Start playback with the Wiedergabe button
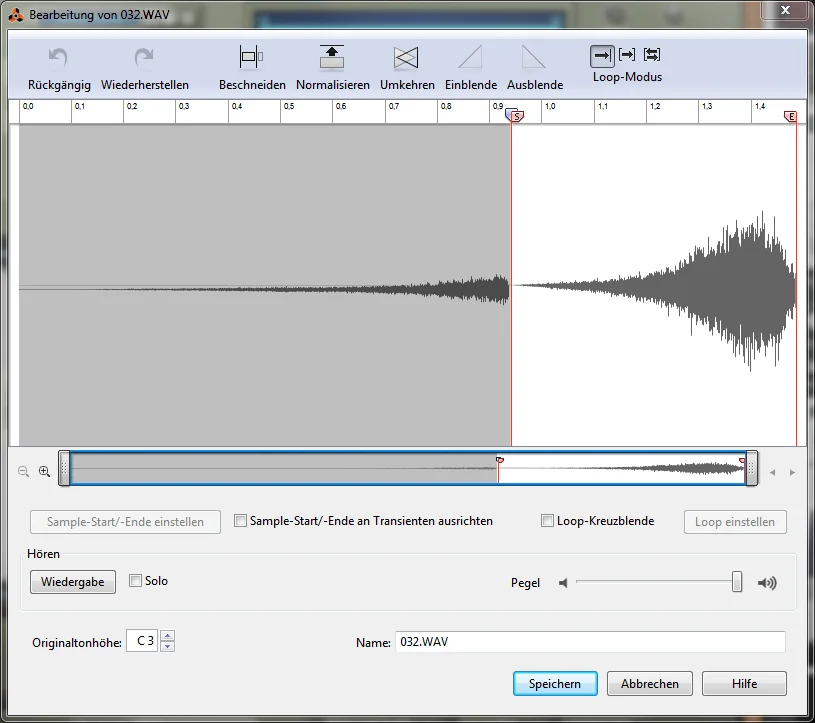The image size is (815, 723). (x=73, y=582)
